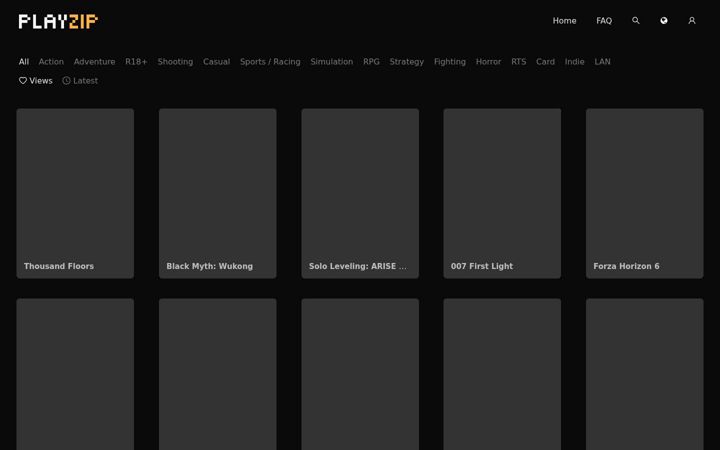Filter by Fighting category
The height and width of the screenshot is (450, 720).
click(x=450, y=62)
